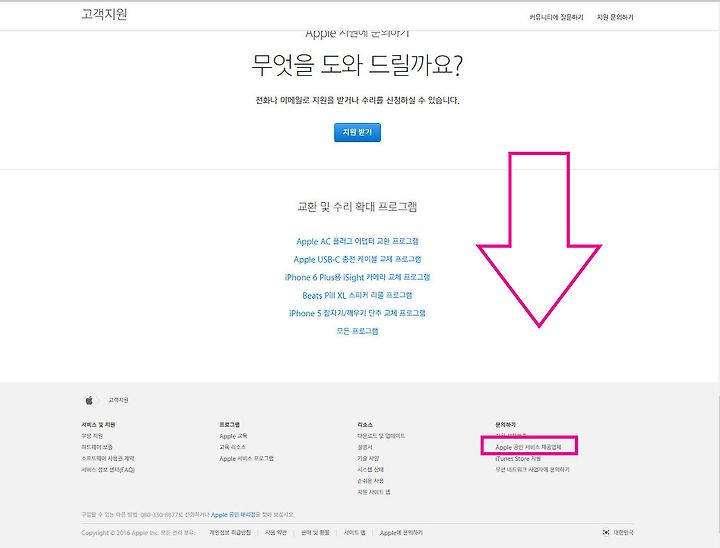Open Apple 서비스 프로그램 footer link
This screenshot has width=720, height=548.
[x=247, y=458]
